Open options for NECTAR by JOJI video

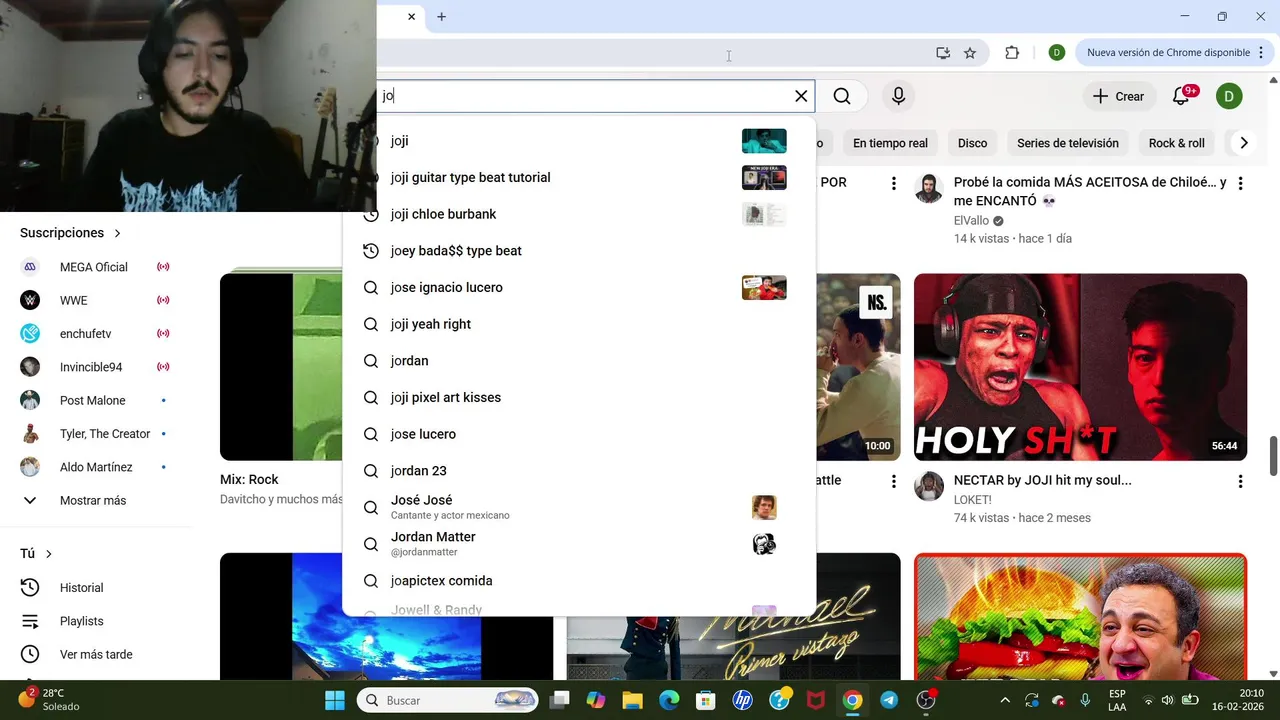click(x=1240, y=481)
